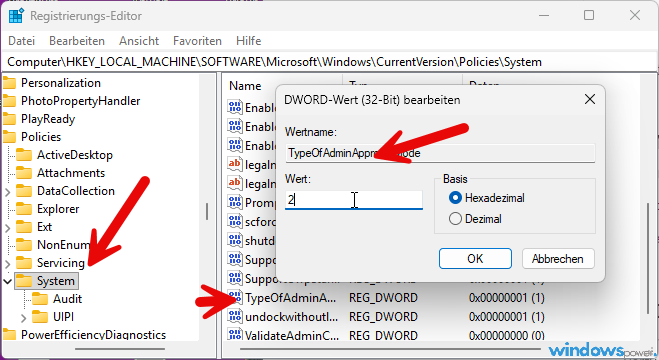The image size is (659, 360).
Task: Select the Policies folder icon
Action: (x=9, y=137)
